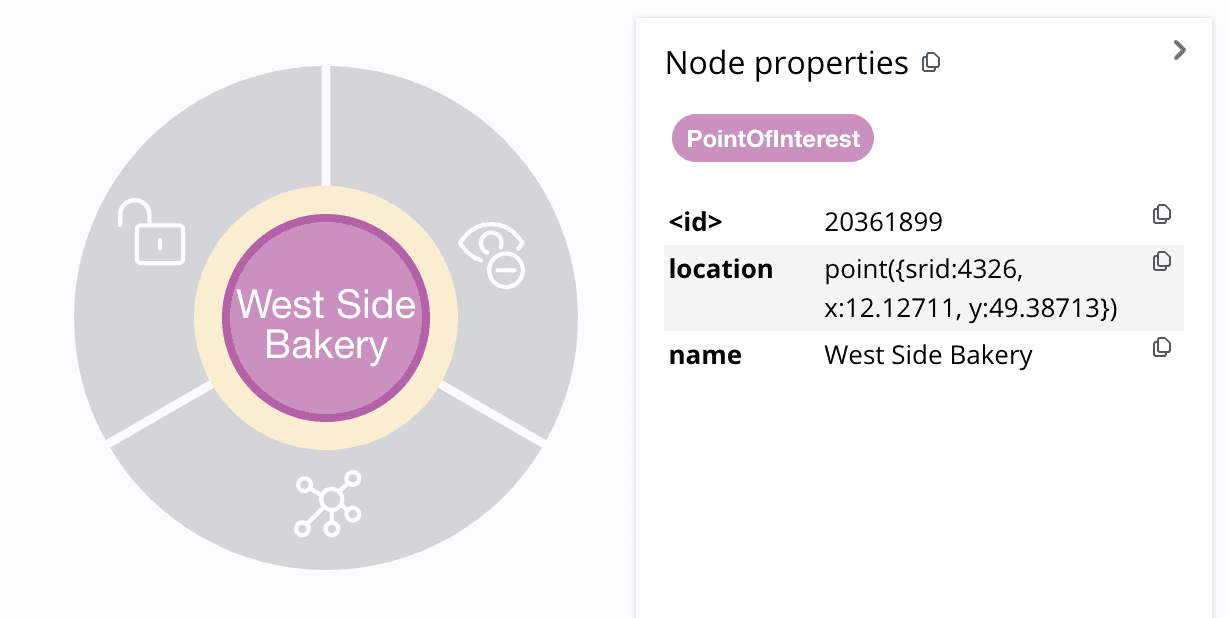1230x618 pixels.
Task: Expand node relationships via the graph icon
Action: point(327,506)
